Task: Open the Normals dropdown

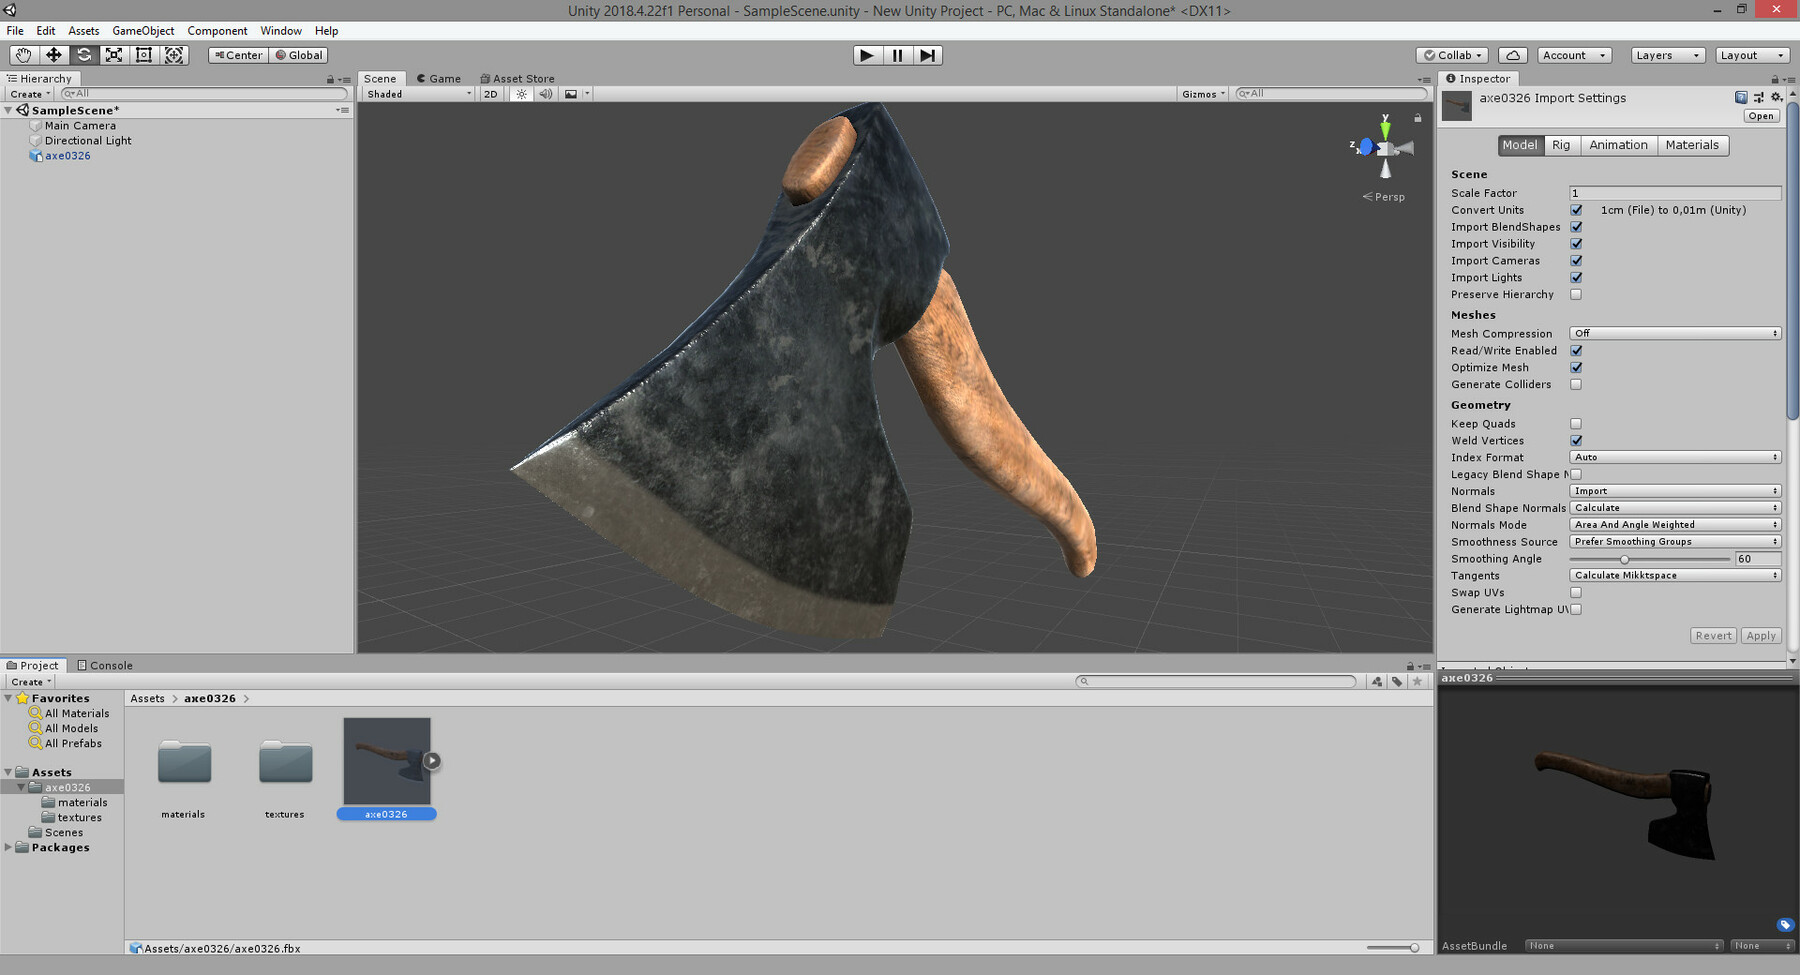Action: coord(1675,491)
